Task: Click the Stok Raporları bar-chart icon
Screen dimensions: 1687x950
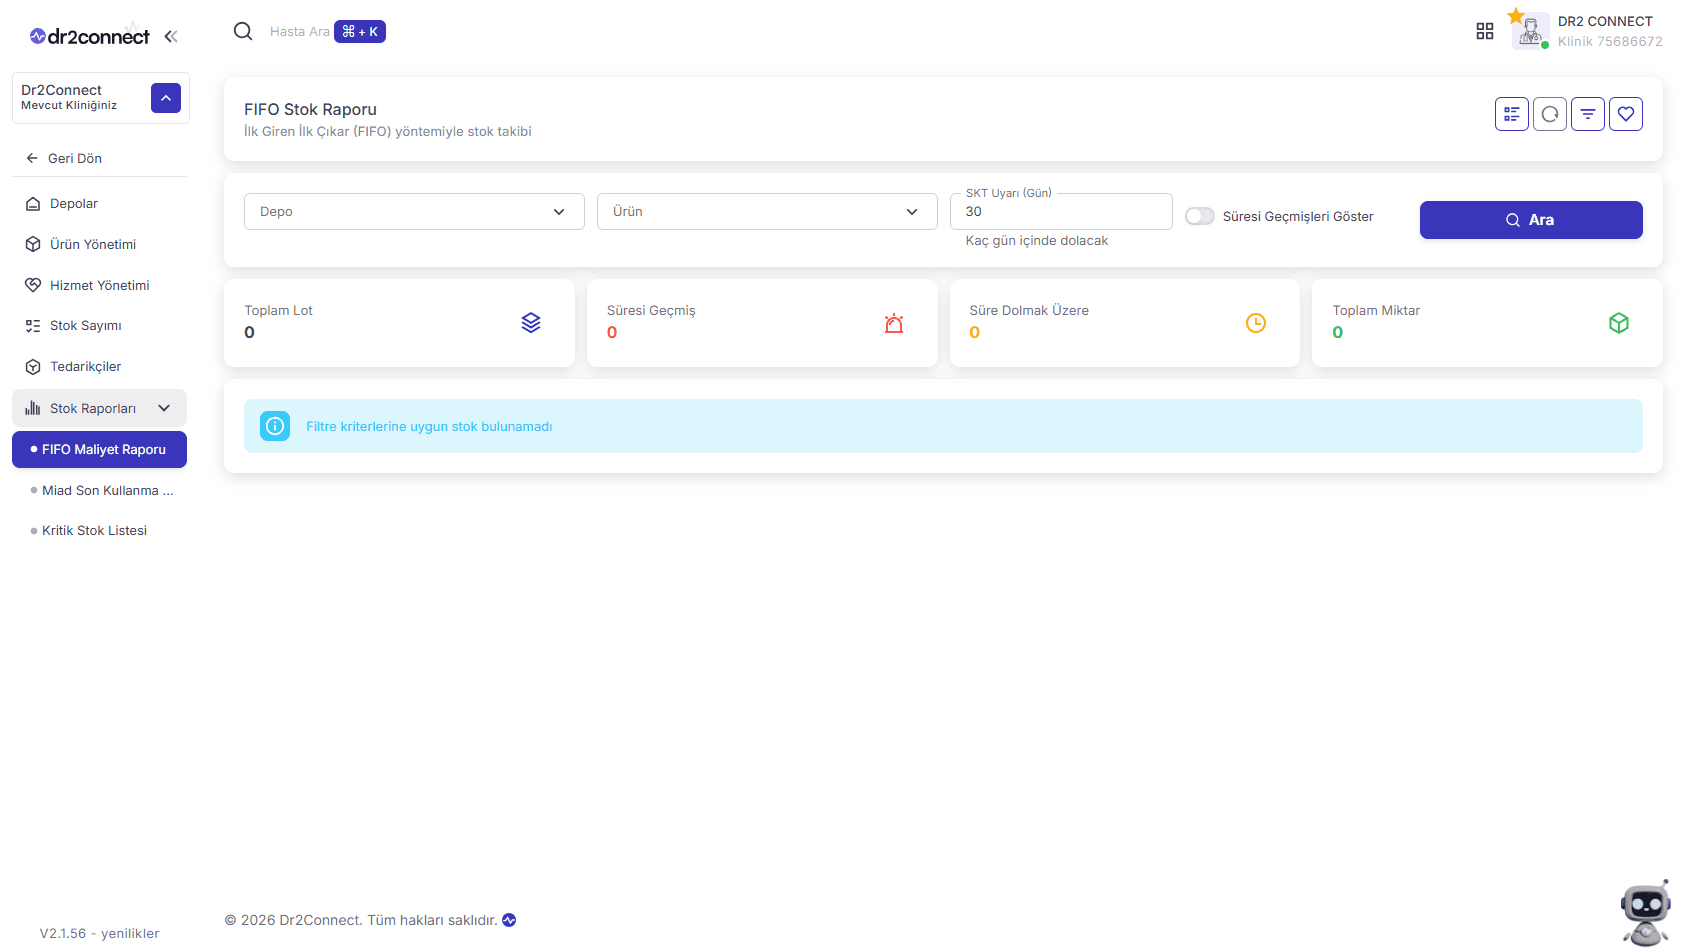Action: click(33, 408)
